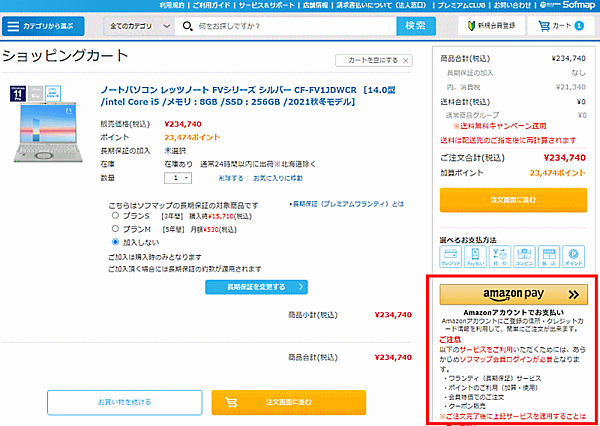Screen dimensions: 600x426
Task: Choose the プランS 3-year warranty option
Action: [x=117, y=216]
